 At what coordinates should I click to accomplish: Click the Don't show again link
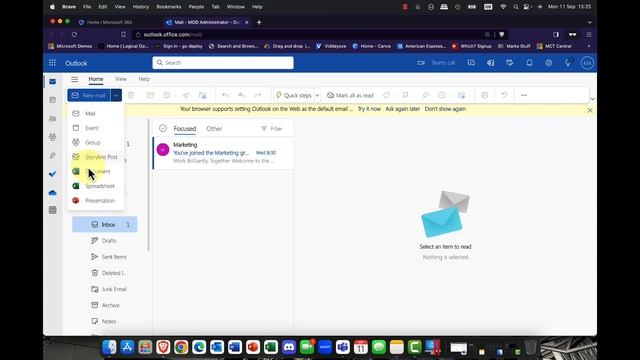pos(445,109)
